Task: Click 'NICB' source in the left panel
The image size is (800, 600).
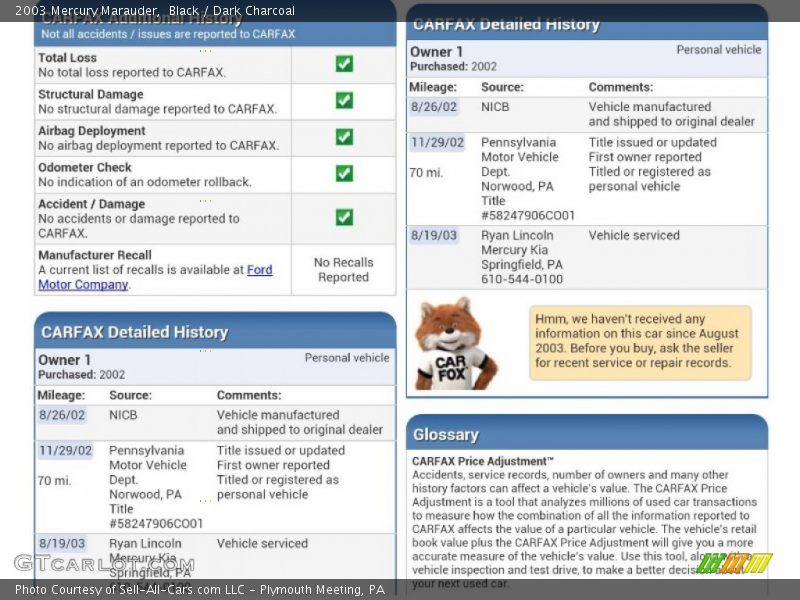Action: 123,415
